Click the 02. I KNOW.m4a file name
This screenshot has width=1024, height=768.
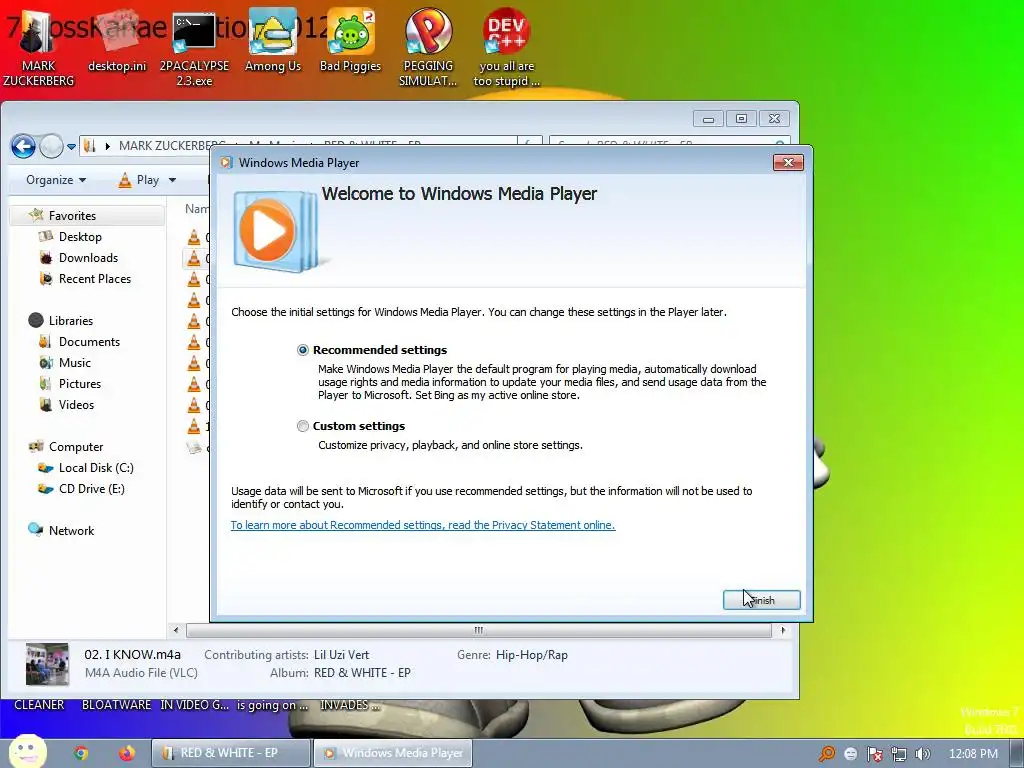click(x=133, y=654)
